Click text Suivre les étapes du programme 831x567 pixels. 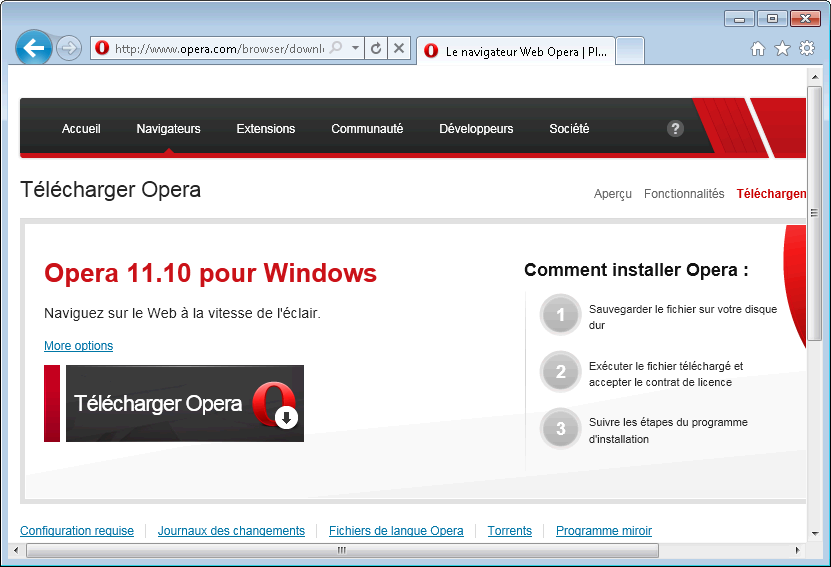coord(668,422)
